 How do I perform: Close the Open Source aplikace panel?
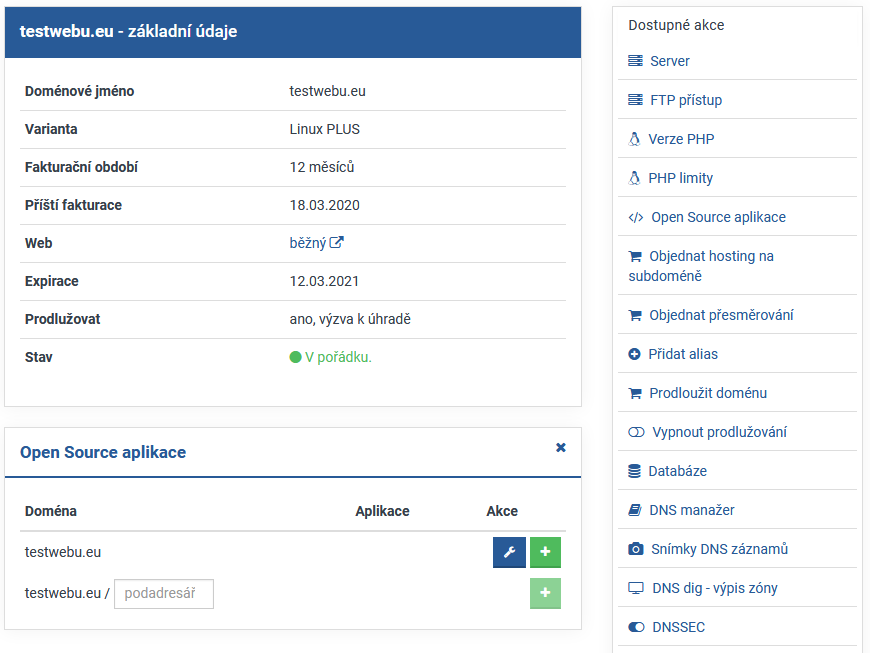[x=561, y=448]
